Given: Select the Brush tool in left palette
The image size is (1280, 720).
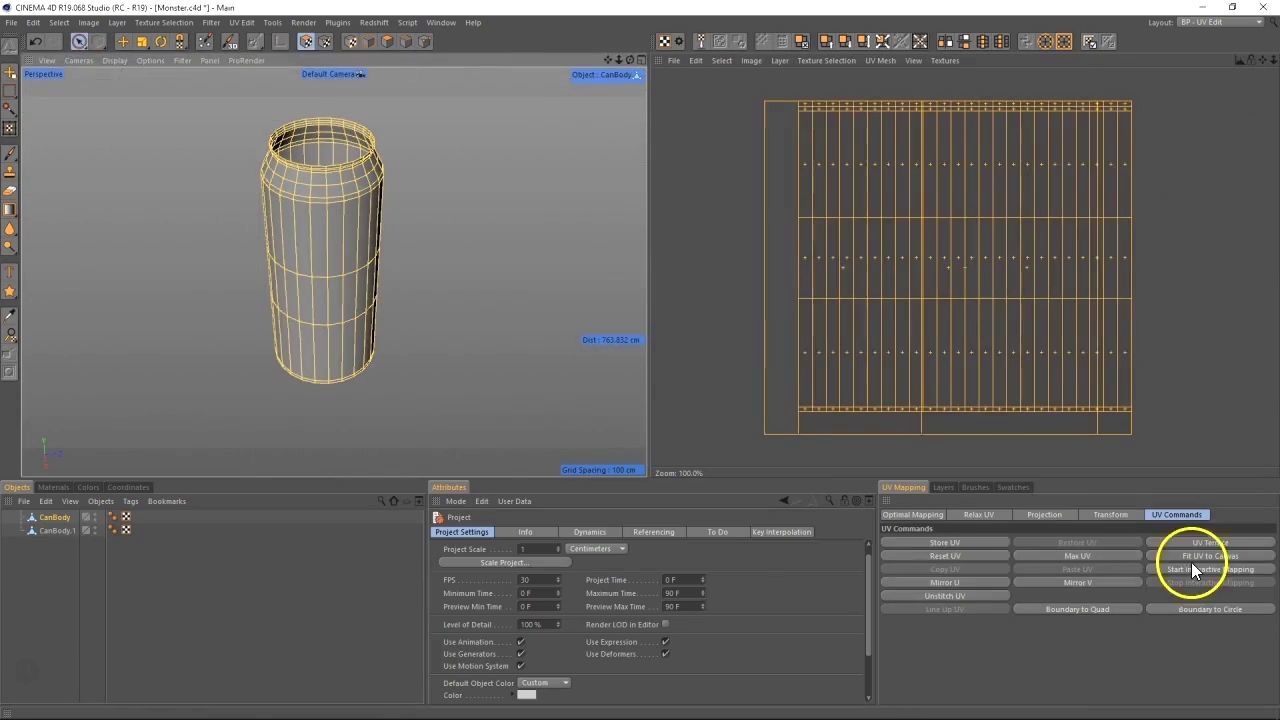Looking at the screenshot, I should 10,154.
